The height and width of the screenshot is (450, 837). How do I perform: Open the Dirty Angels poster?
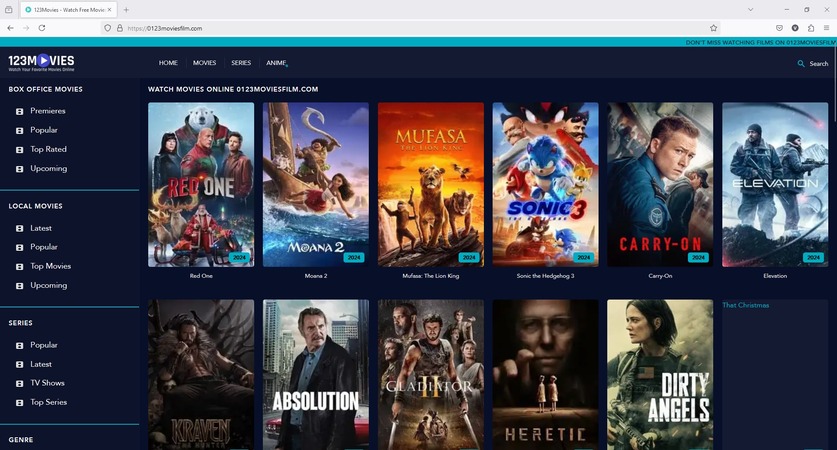click(x=660, y=375)
